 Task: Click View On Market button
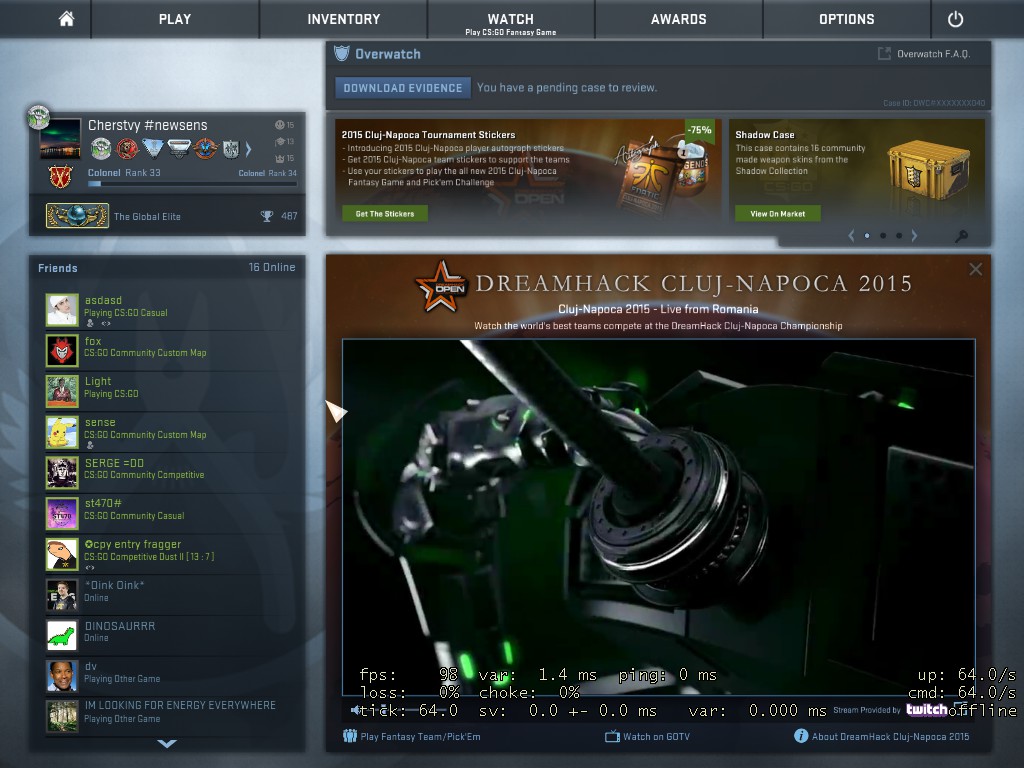point(777,214)
